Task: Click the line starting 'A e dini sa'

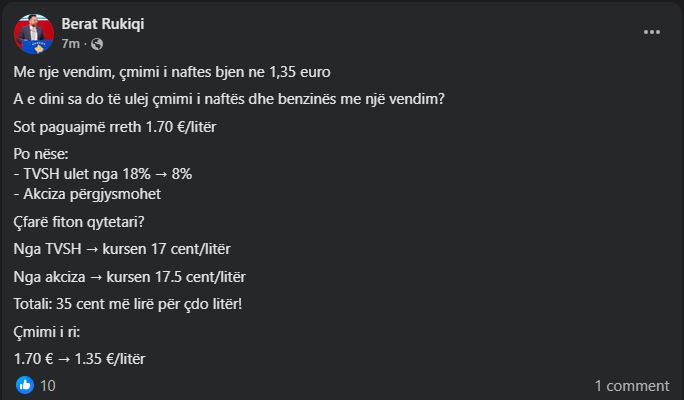Action: pos(230,100)
